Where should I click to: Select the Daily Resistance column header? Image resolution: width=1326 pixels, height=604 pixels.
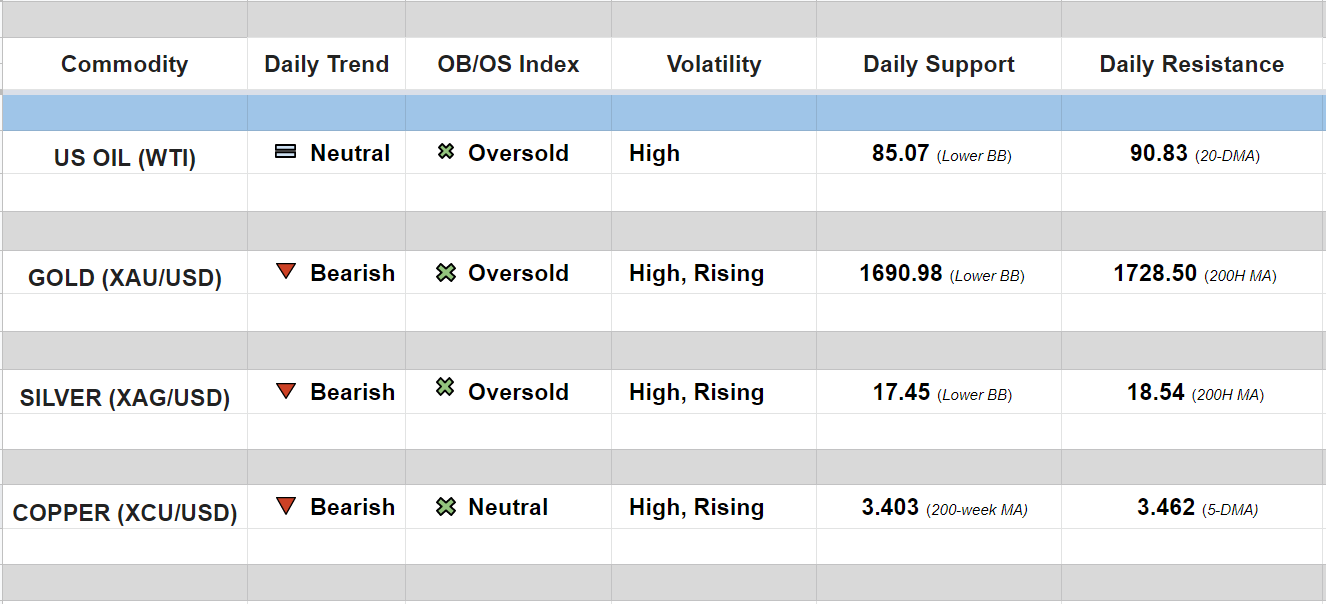(x=1191, y=64)
